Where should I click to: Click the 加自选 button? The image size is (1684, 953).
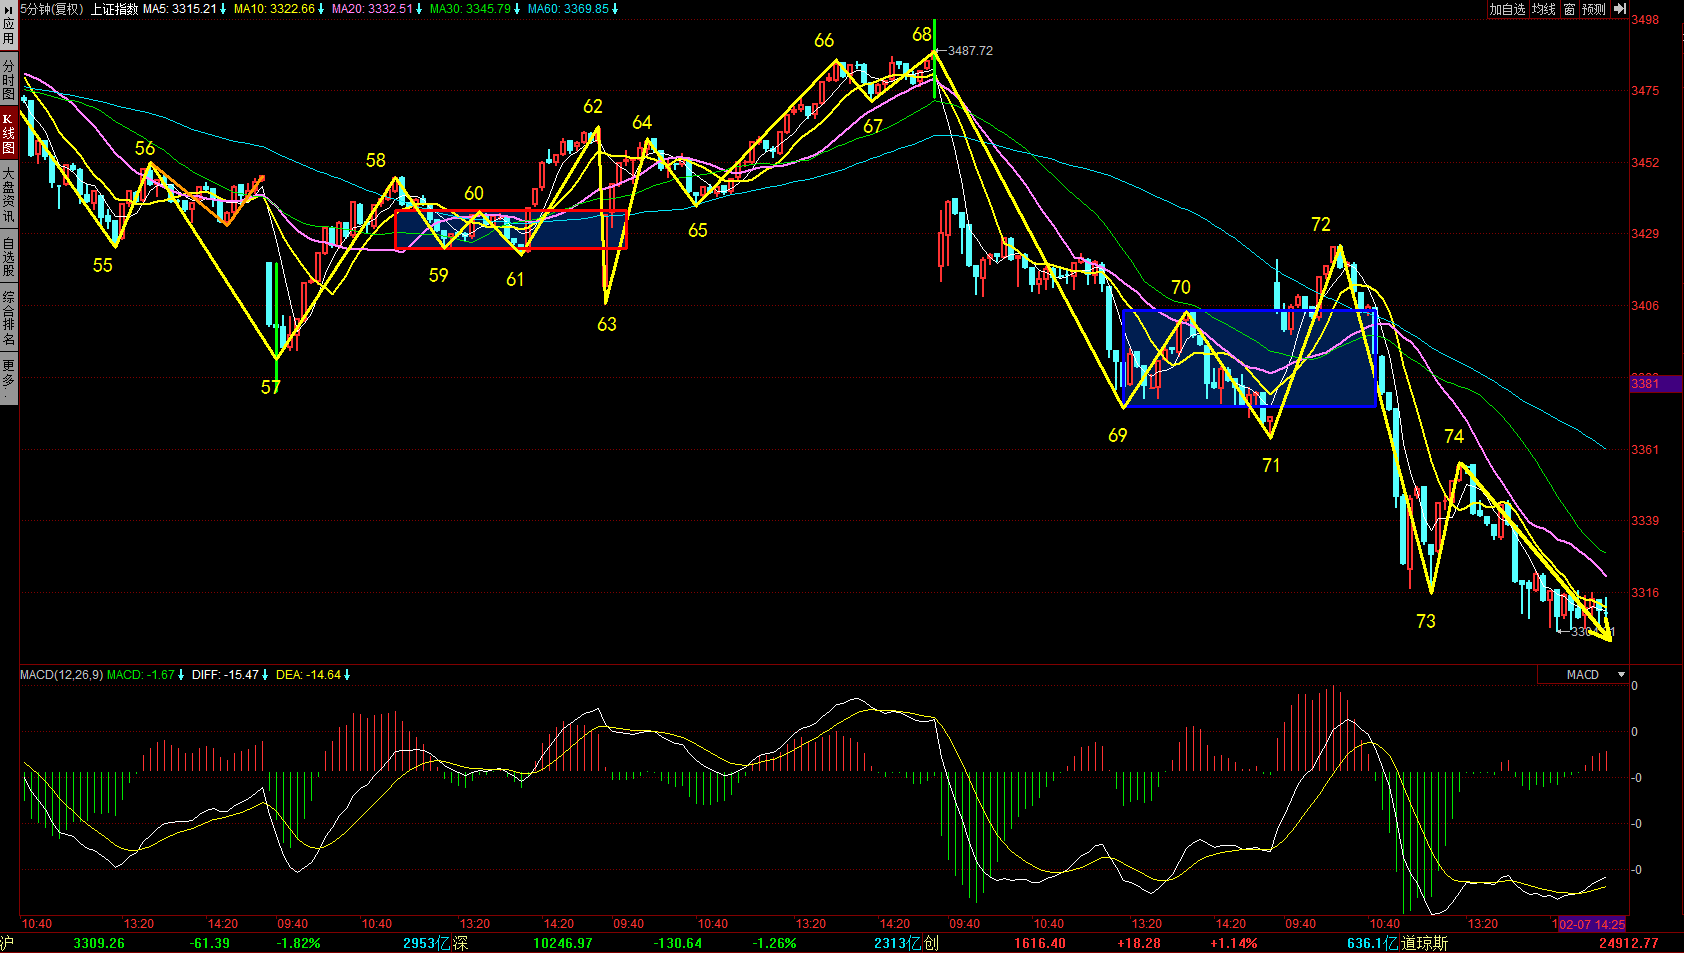click(x=1507, y=9)
